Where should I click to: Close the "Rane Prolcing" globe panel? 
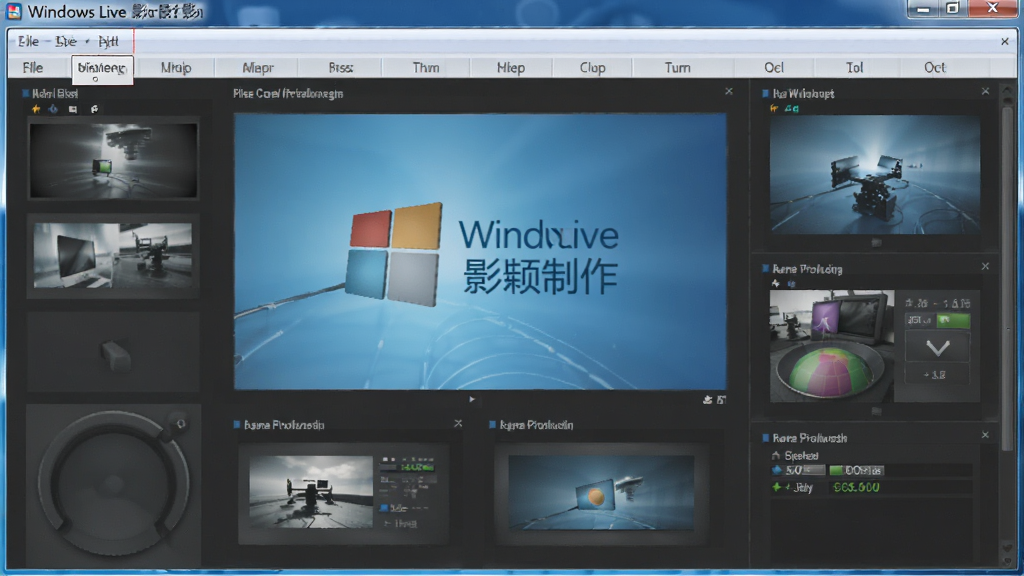tap(985, 266)
